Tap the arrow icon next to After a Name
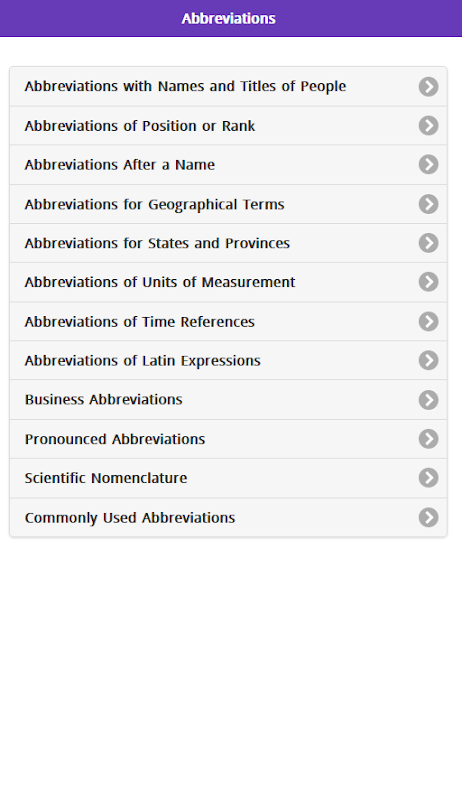 pos(428,164)
